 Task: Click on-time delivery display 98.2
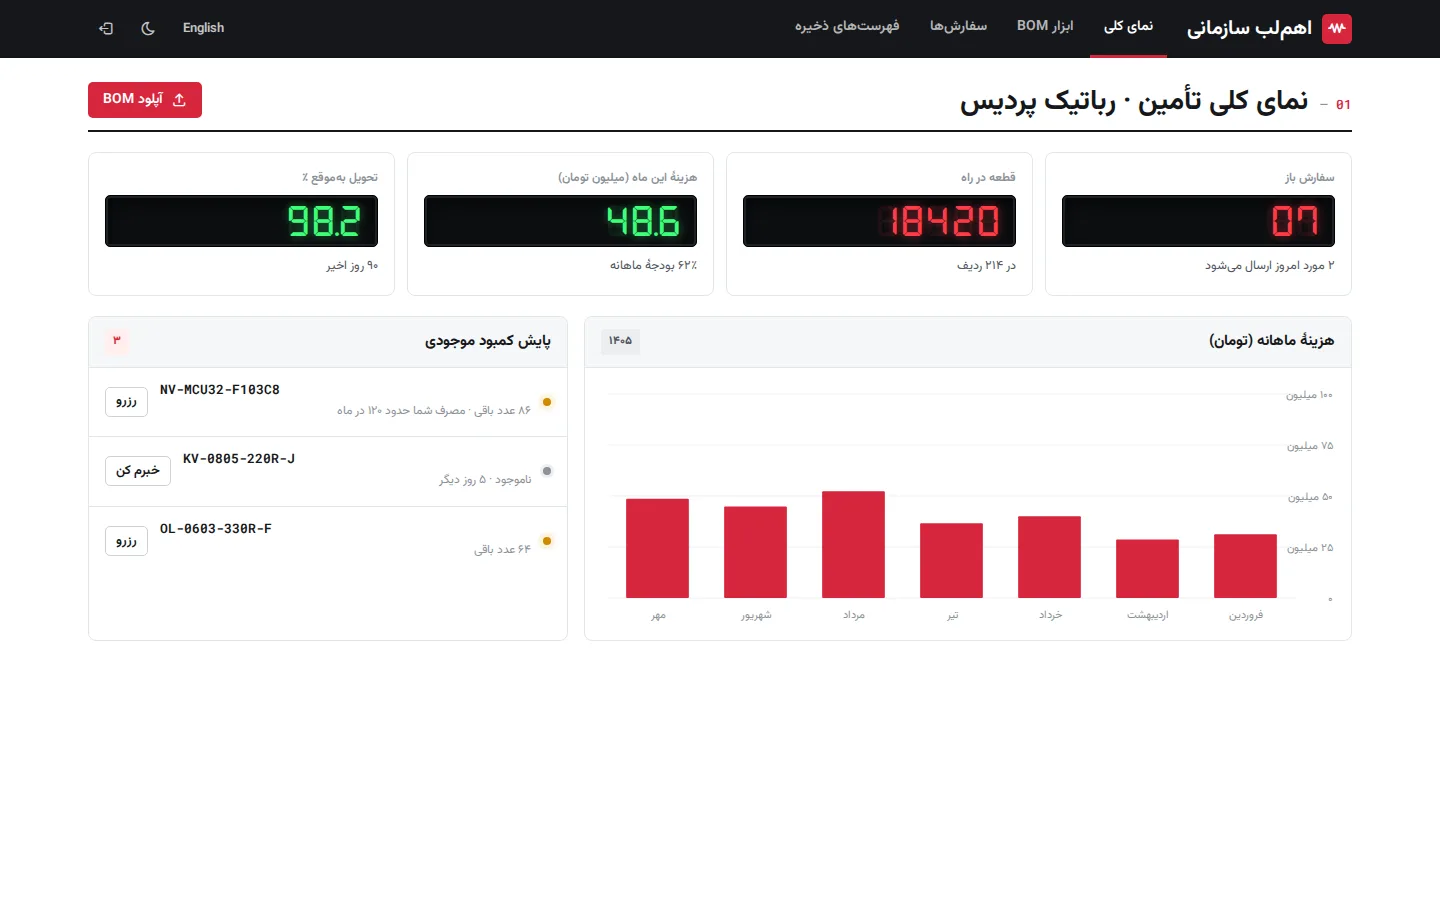coord(241,221)
